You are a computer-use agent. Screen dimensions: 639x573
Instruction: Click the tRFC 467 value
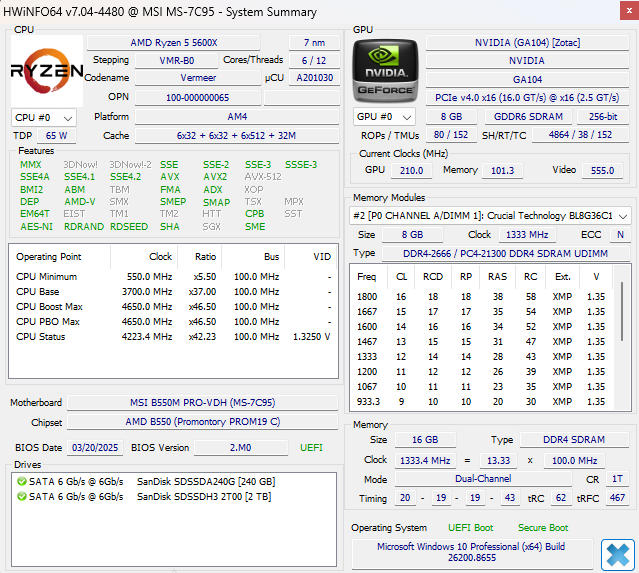click(x=617, y=498)
